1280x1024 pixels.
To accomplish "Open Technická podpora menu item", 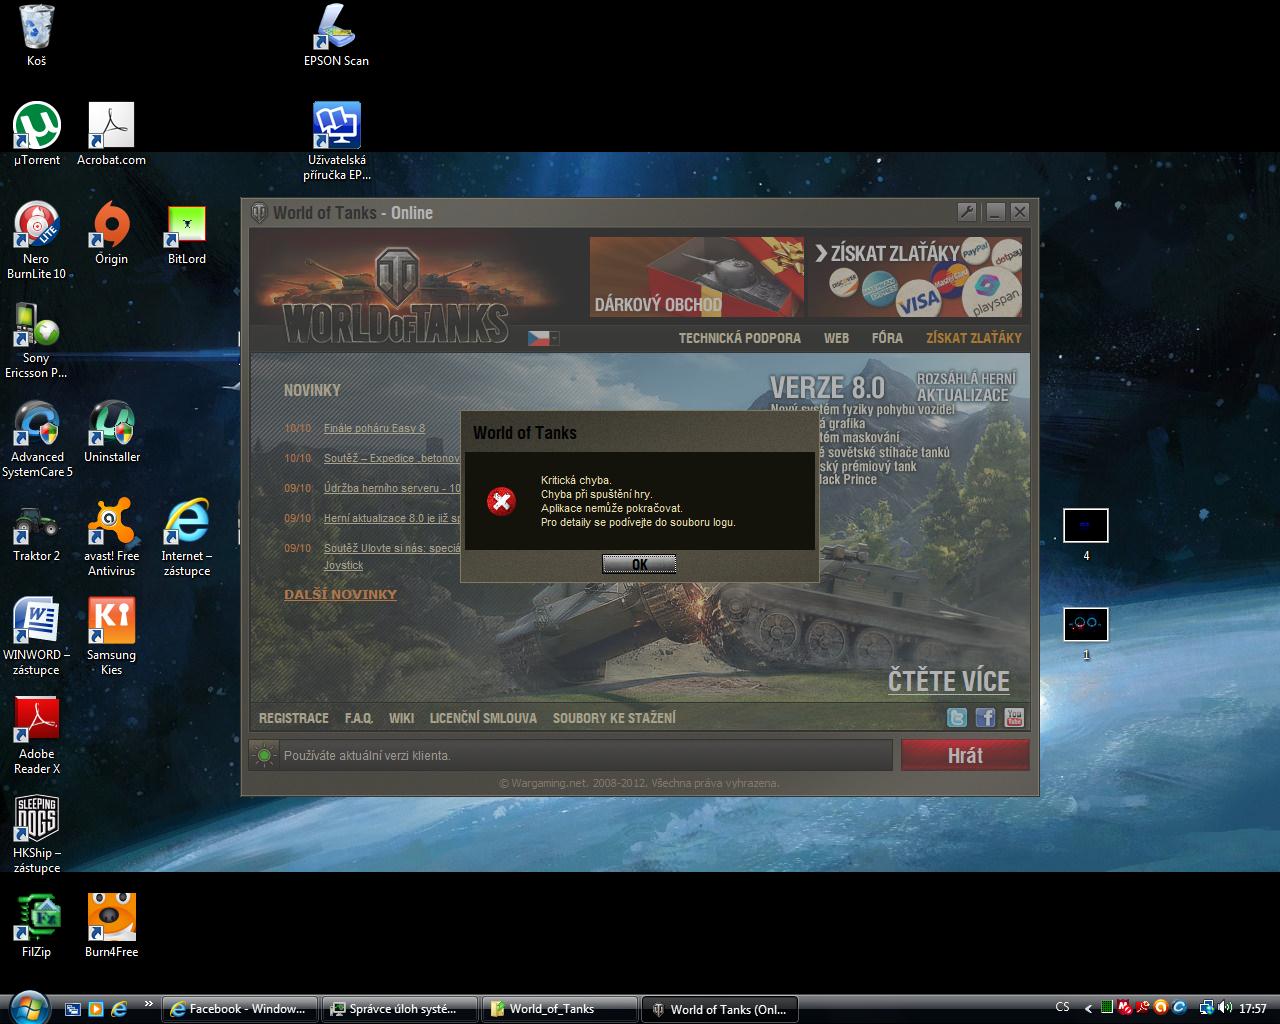I will 739,338.
